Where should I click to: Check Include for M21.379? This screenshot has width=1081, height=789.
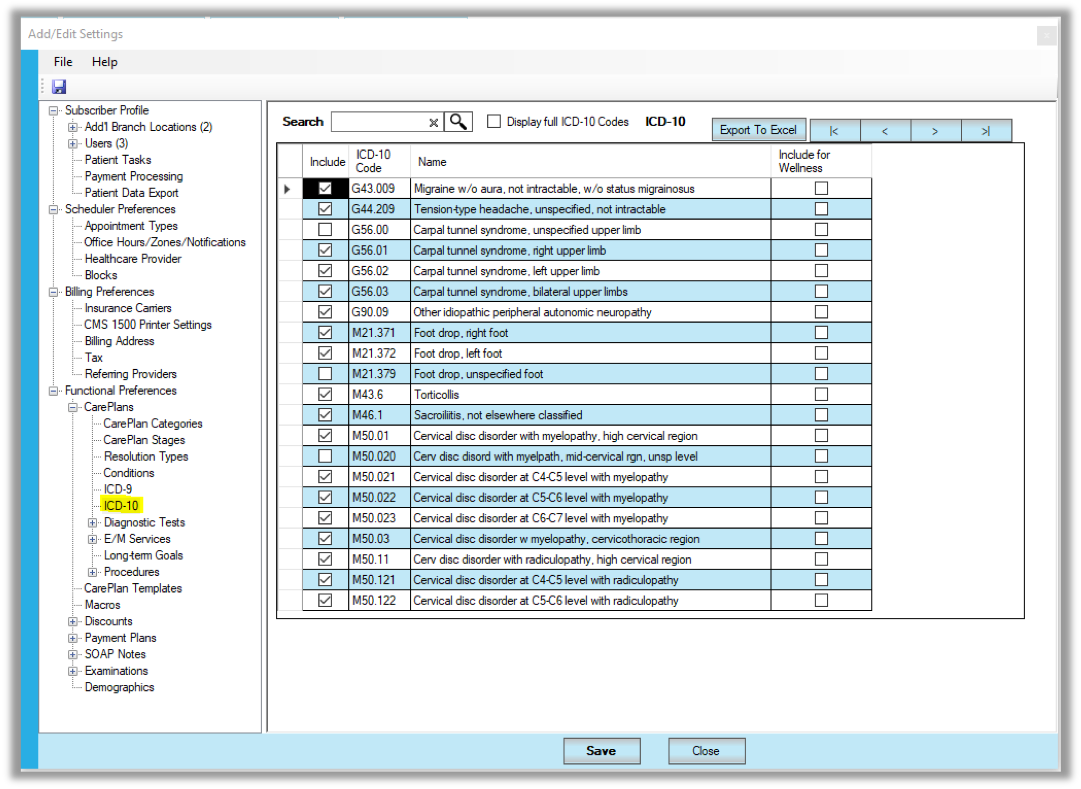pyautogui.click(x=325, y=374)
